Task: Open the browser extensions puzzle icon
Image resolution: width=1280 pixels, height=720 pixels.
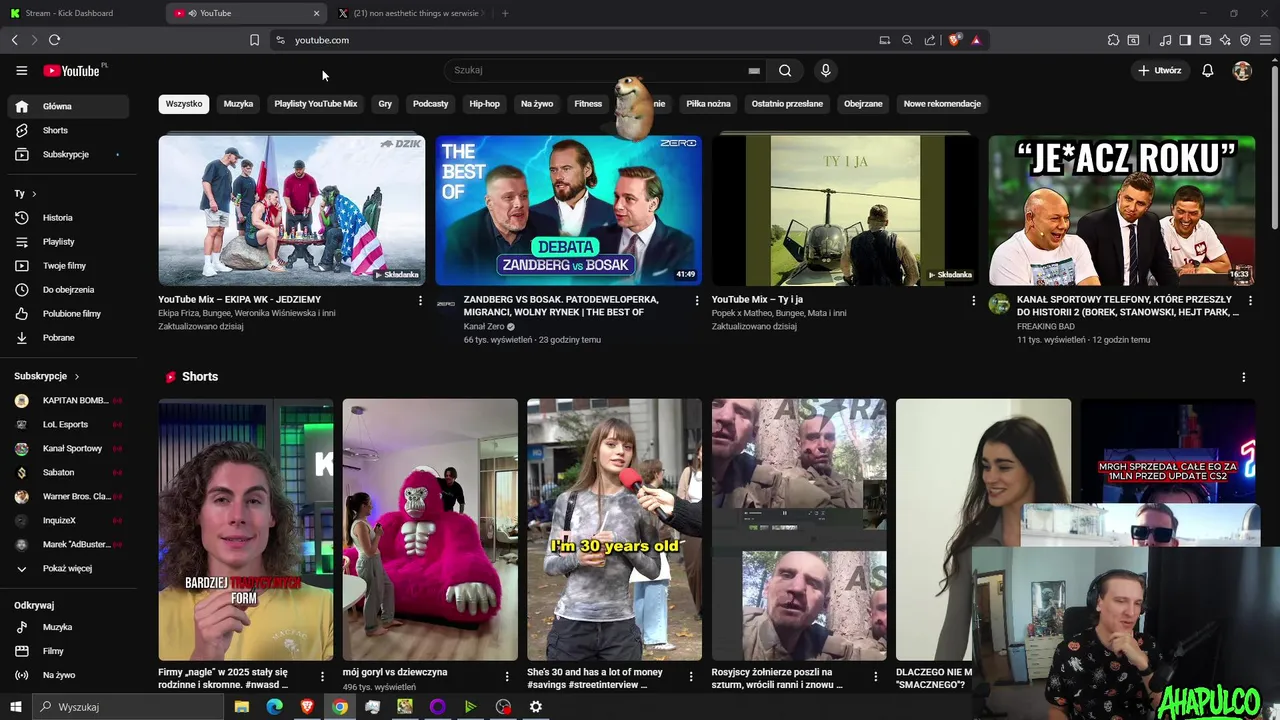Action: [1113, 40]
